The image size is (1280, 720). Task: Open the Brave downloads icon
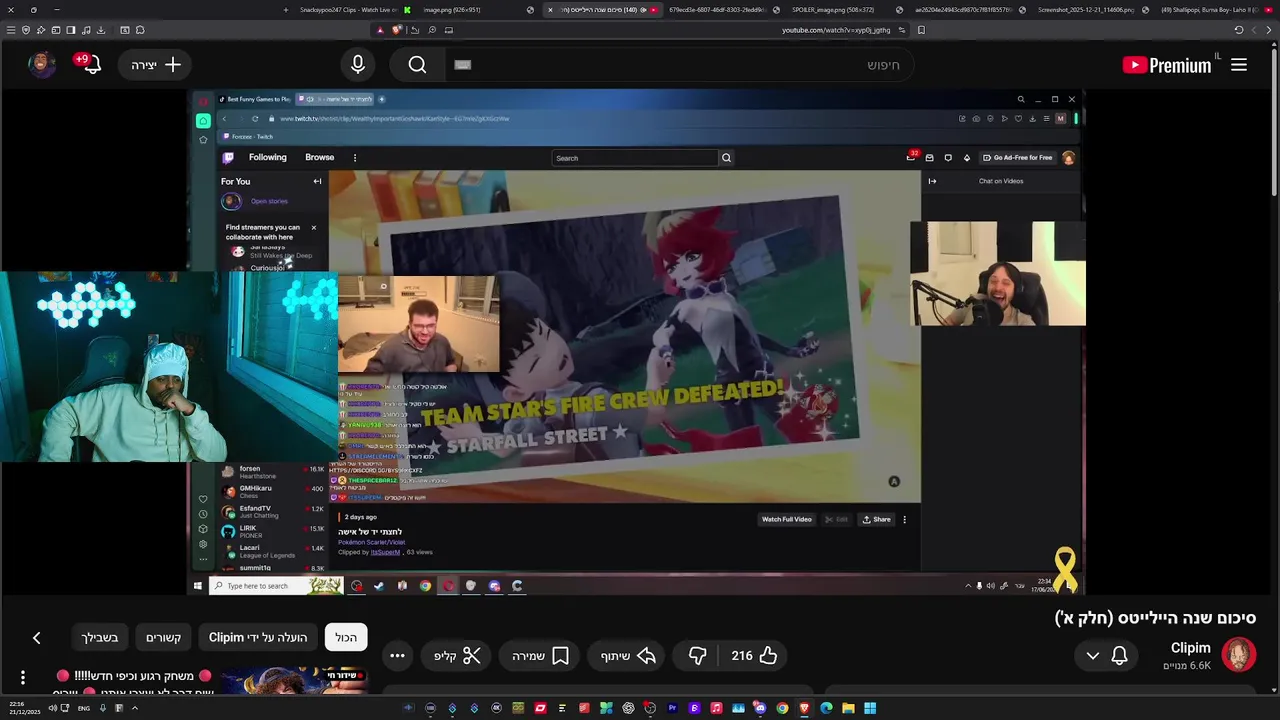tap(100, 30)
